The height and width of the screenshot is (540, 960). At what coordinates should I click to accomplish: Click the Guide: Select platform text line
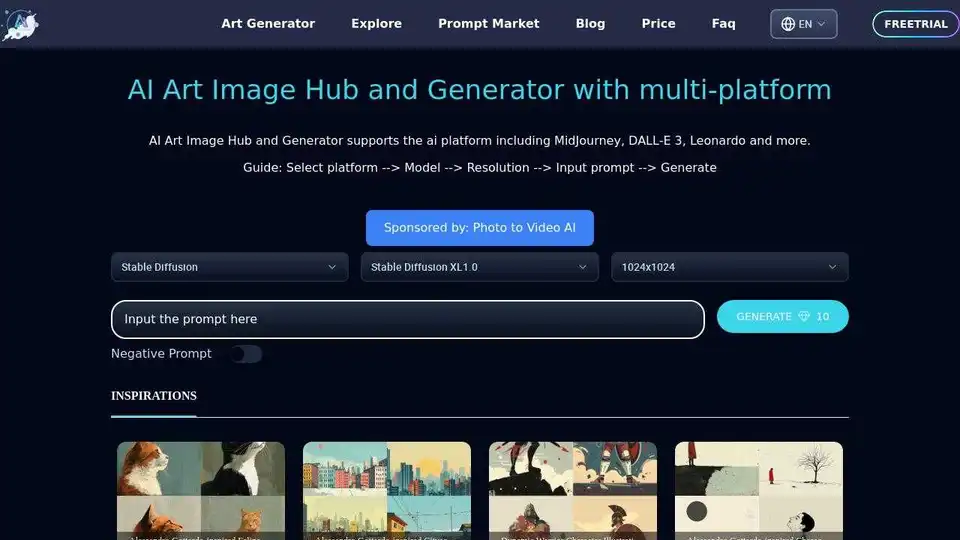(x=479, y=168)
